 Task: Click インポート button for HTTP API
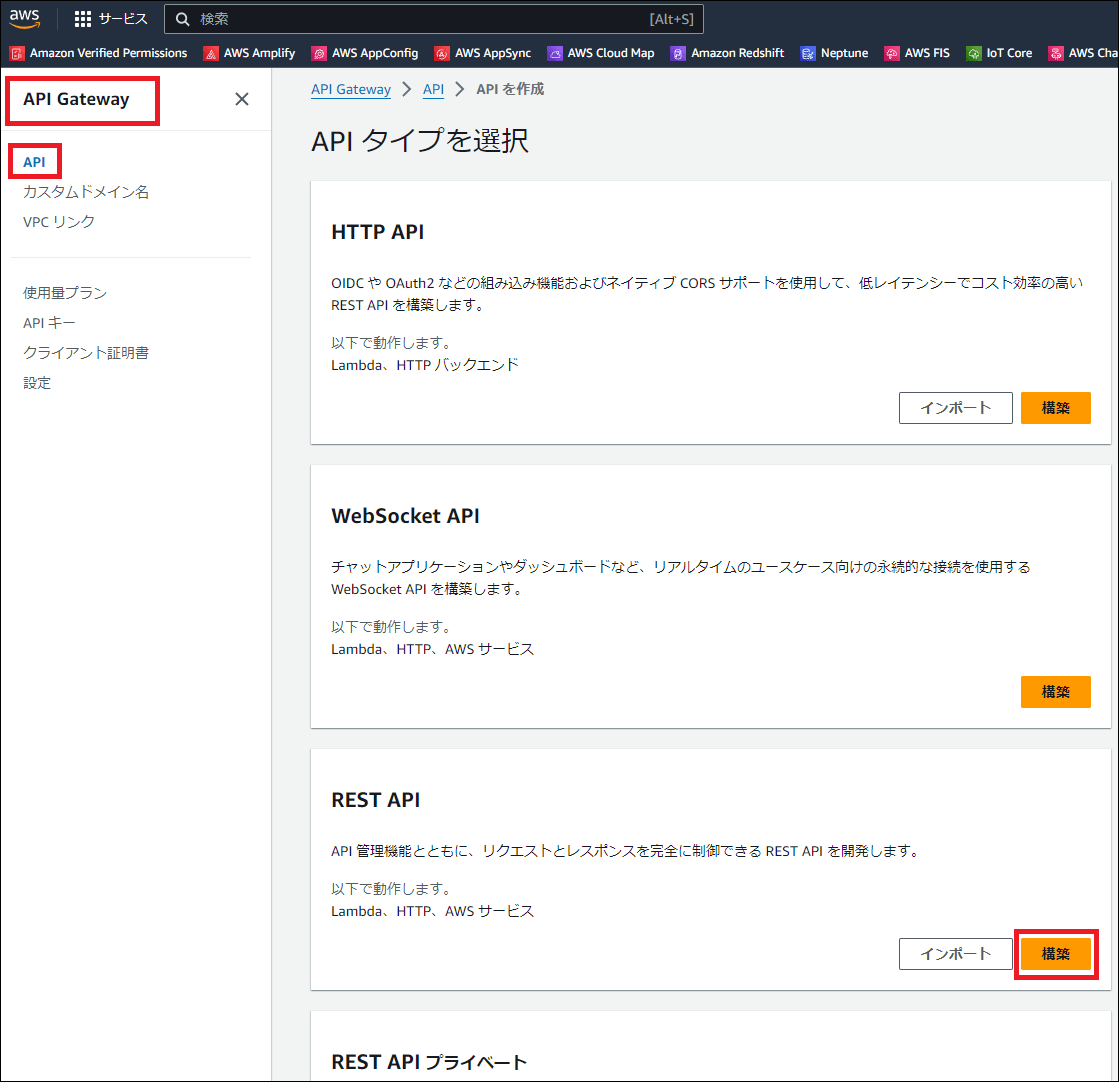pyautogui.click(x=955, y=408)
